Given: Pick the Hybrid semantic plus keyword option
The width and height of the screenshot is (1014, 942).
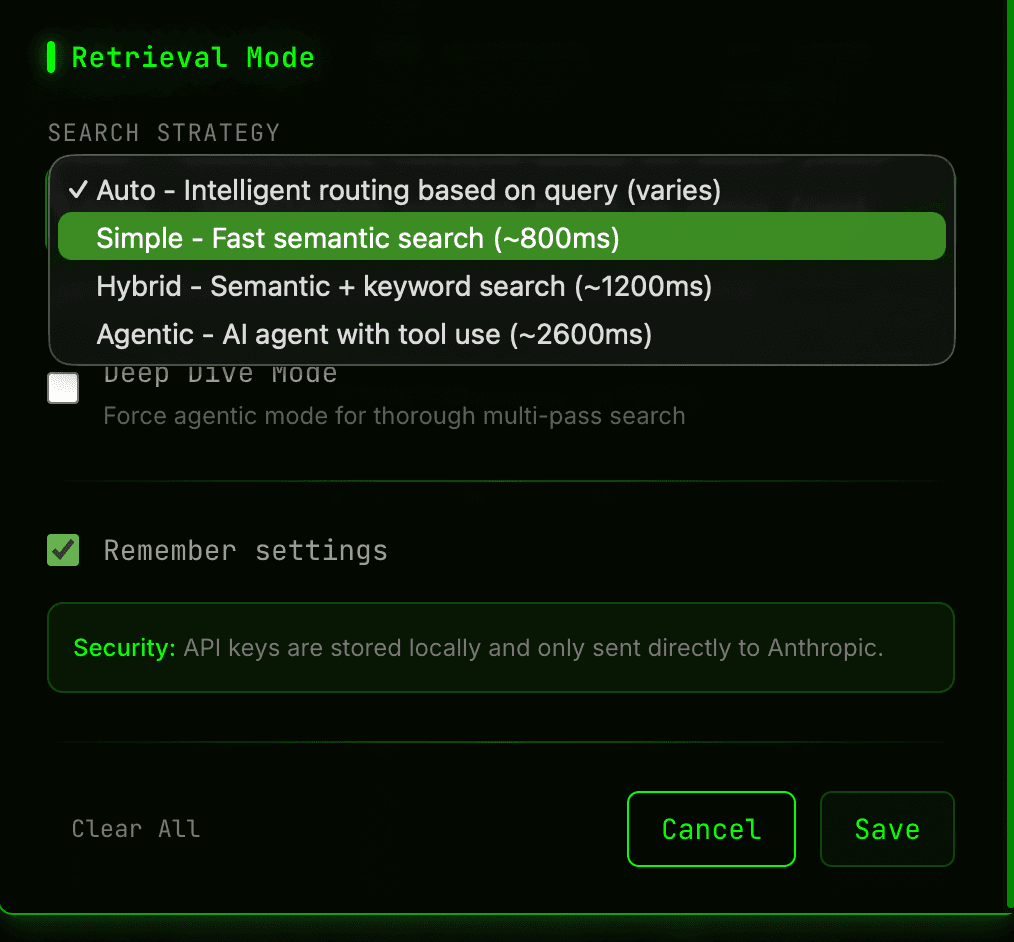Looking at the screenshot, I should [x=400, y=286].
